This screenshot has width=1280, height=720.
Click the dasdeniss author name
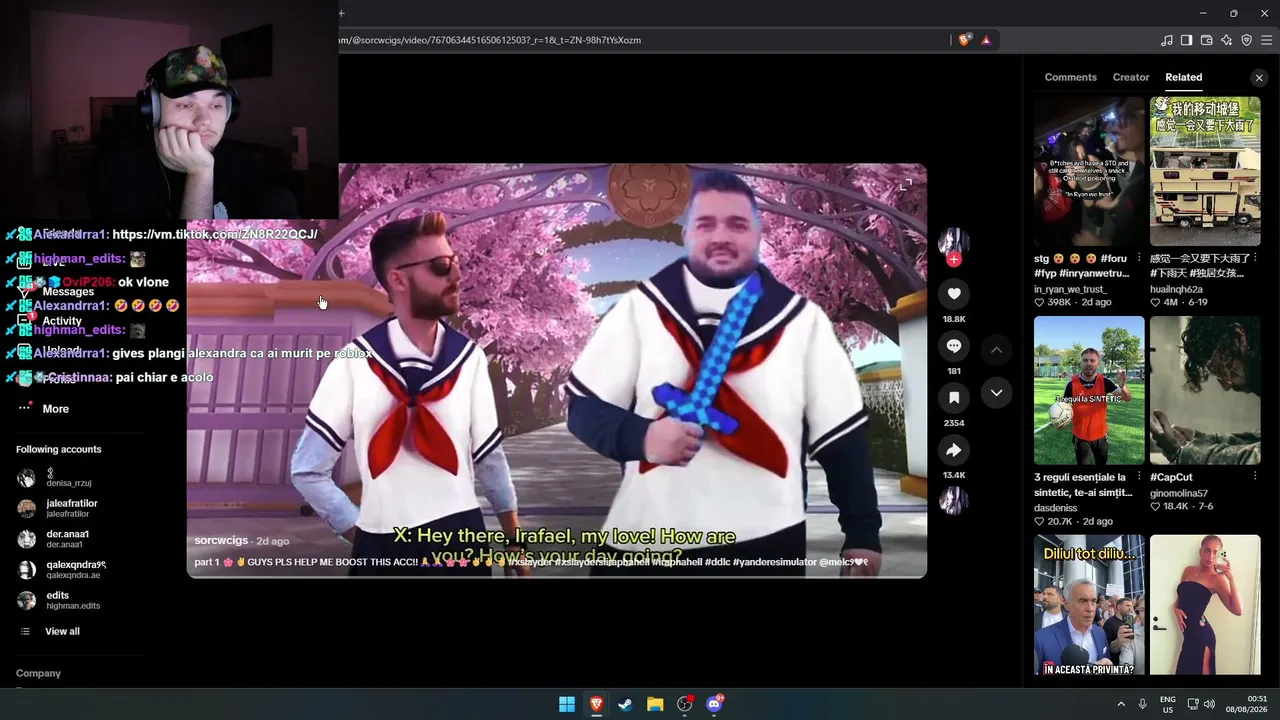tap(1055, 508)
